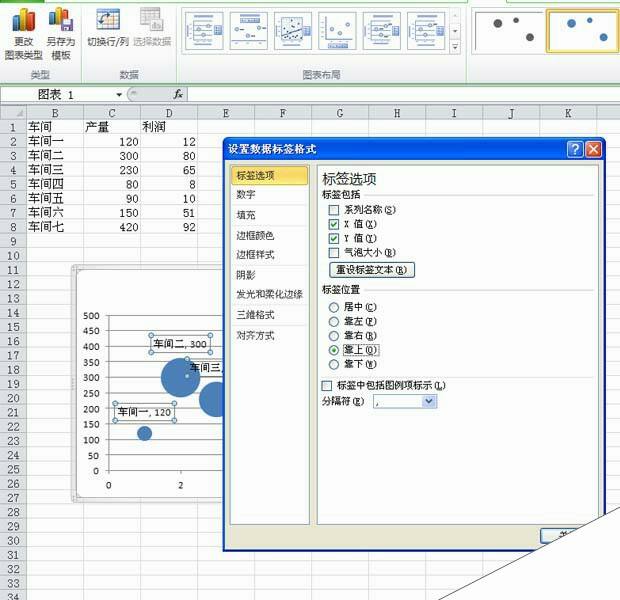Choose the fifth chart layout thumbnail
The height and width of the screenshot is (600, 620).
(381, 31)
